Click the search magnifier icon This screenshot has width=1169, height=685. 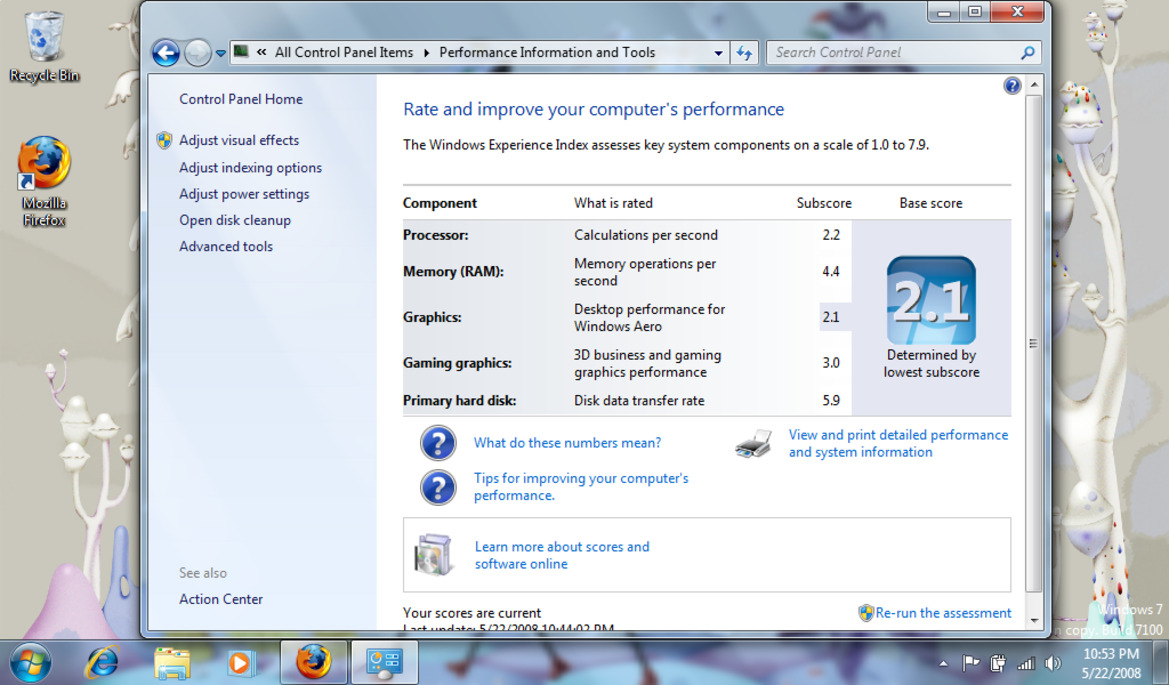1027,53
